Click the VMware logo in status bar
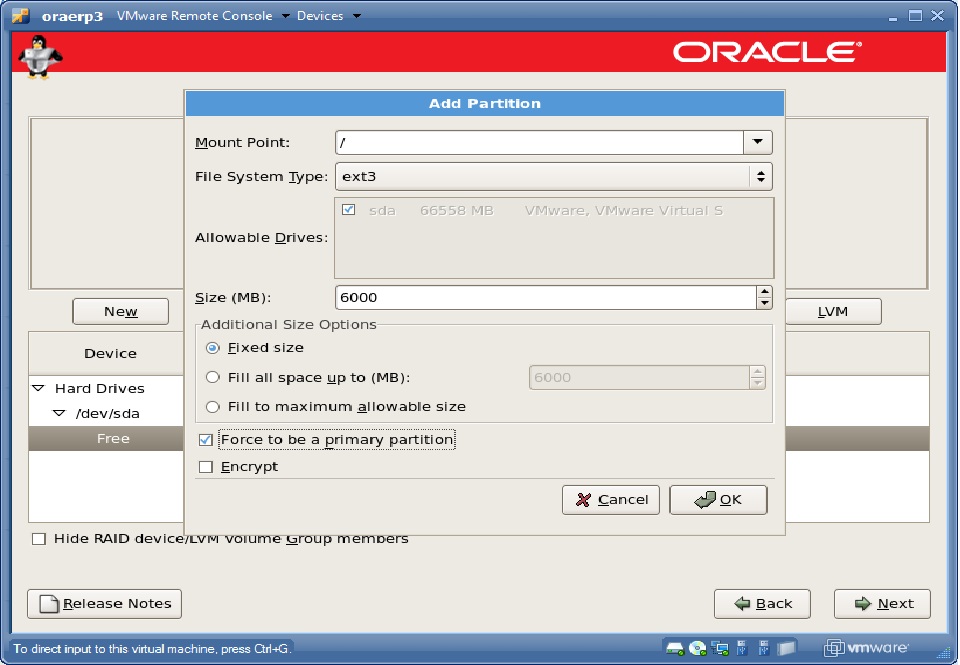The width and height of the screenshot is (960, 665). [866, 648]
